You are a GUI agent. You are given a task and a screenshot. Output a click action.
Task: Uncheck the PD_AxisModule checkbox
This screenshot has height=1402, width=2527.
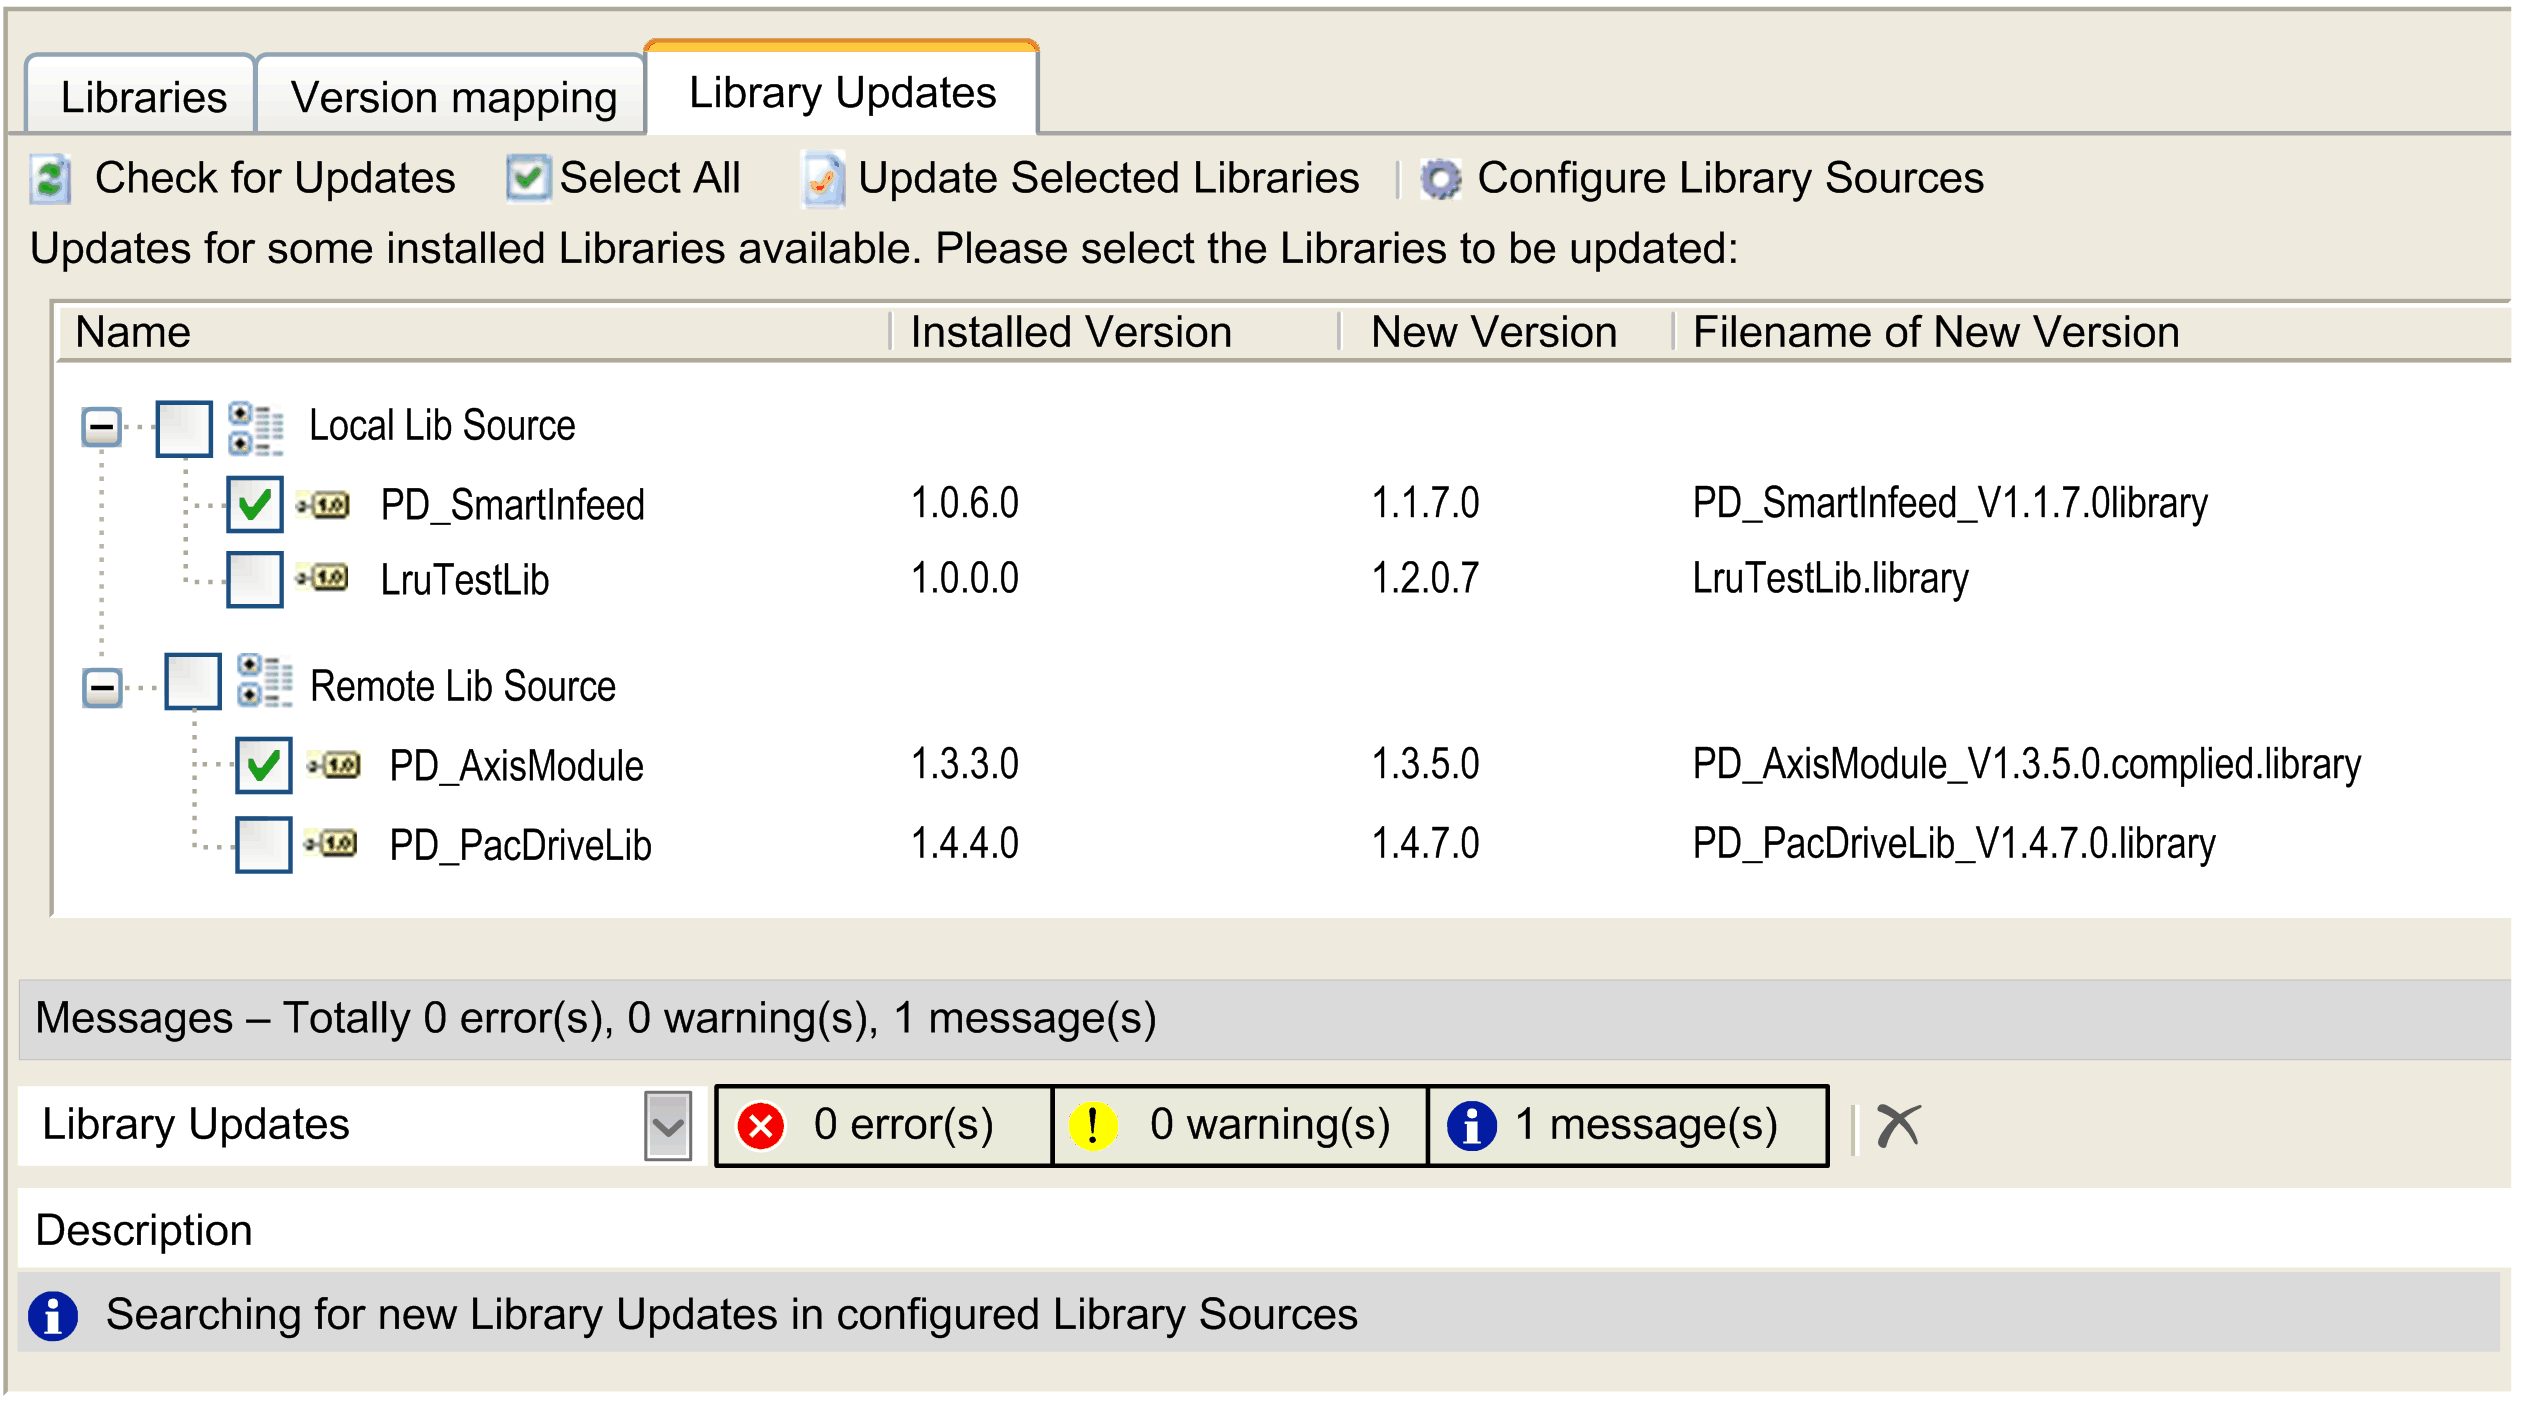(262, 765)
